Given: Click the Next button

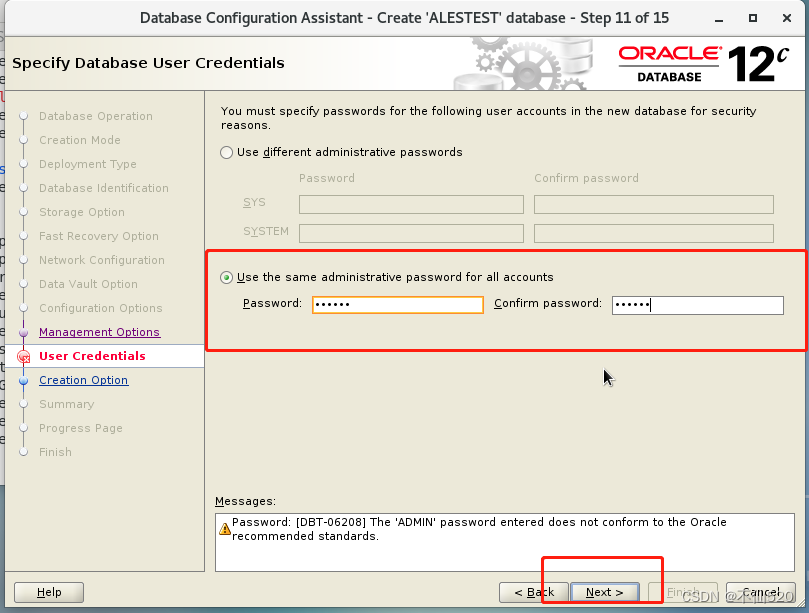Looking at the screenshot, I should [605, 592].
